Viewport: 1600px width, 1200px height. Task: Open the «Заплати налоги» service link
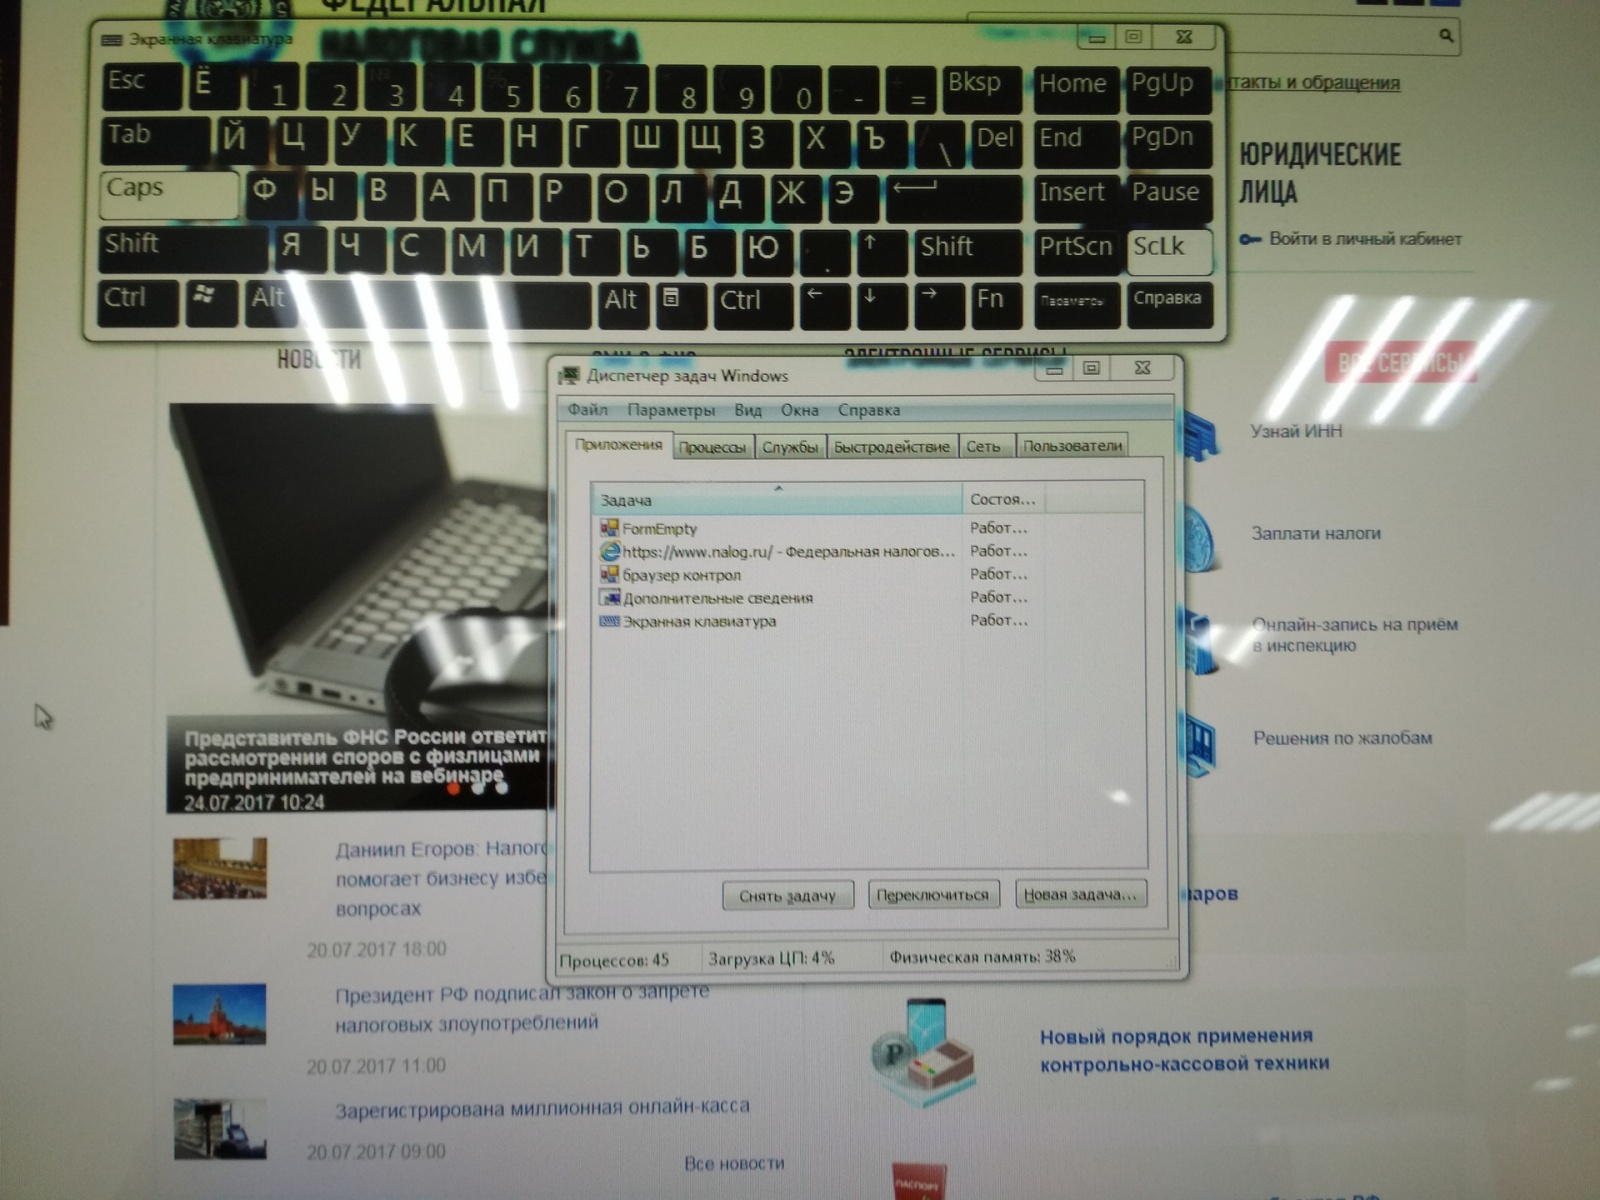[x=1316, y=533]
